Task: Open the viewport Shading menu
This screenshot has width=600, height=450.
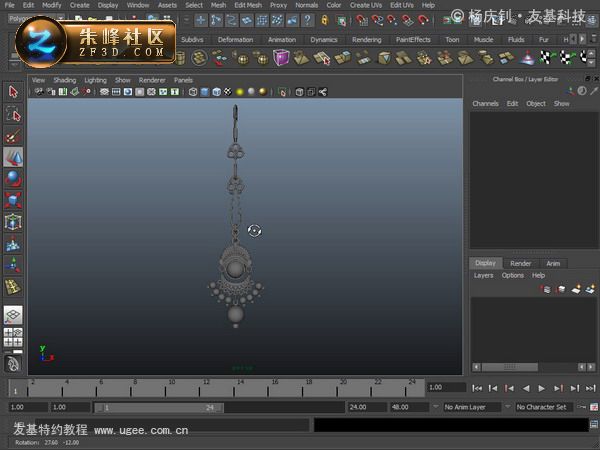Action: click(65, 80)
